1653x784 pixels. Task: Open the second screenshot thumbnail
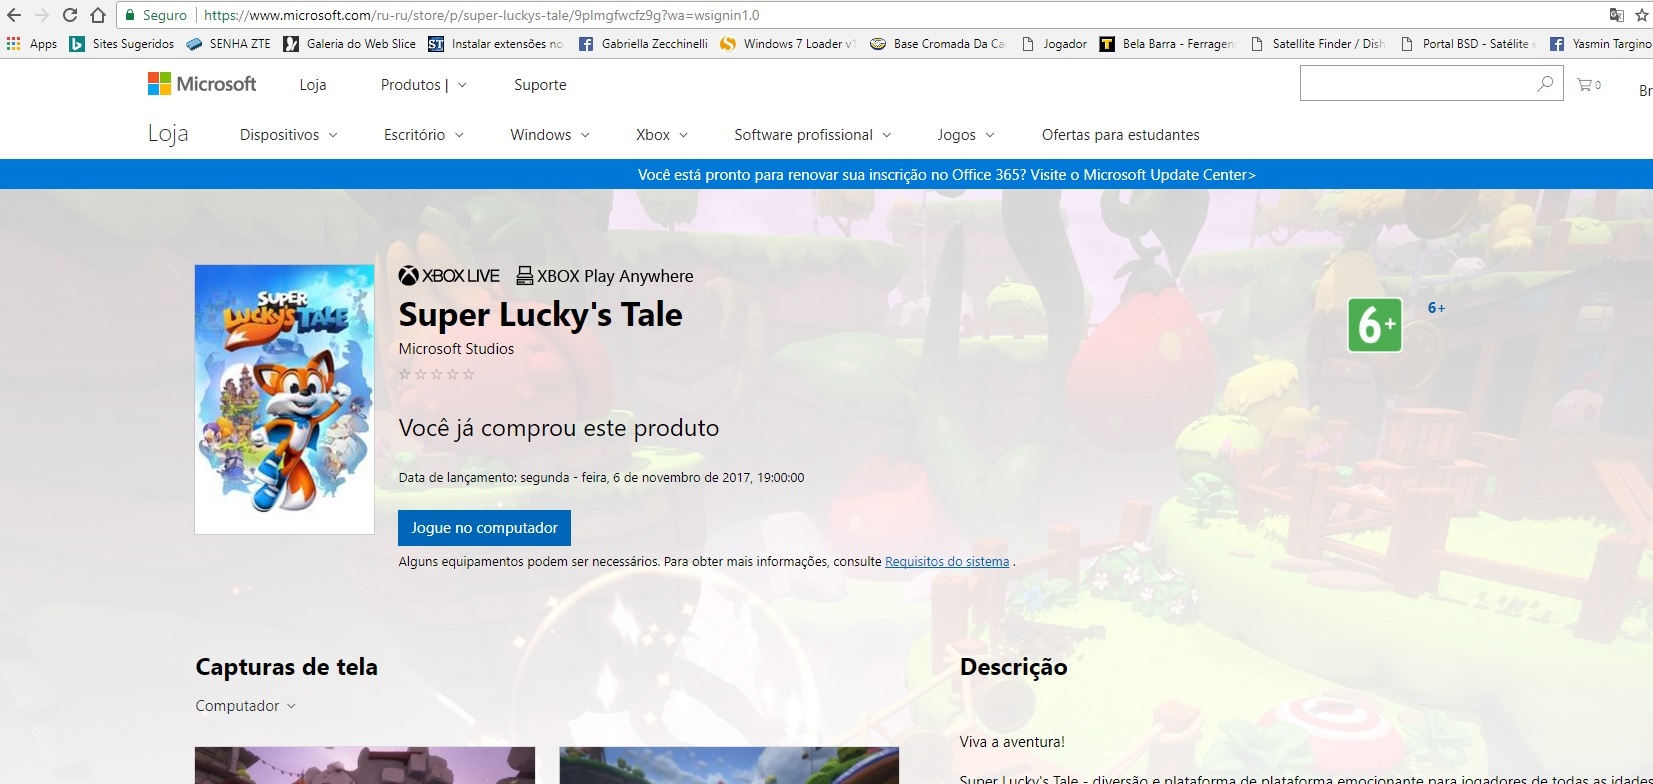coord(729,765)
